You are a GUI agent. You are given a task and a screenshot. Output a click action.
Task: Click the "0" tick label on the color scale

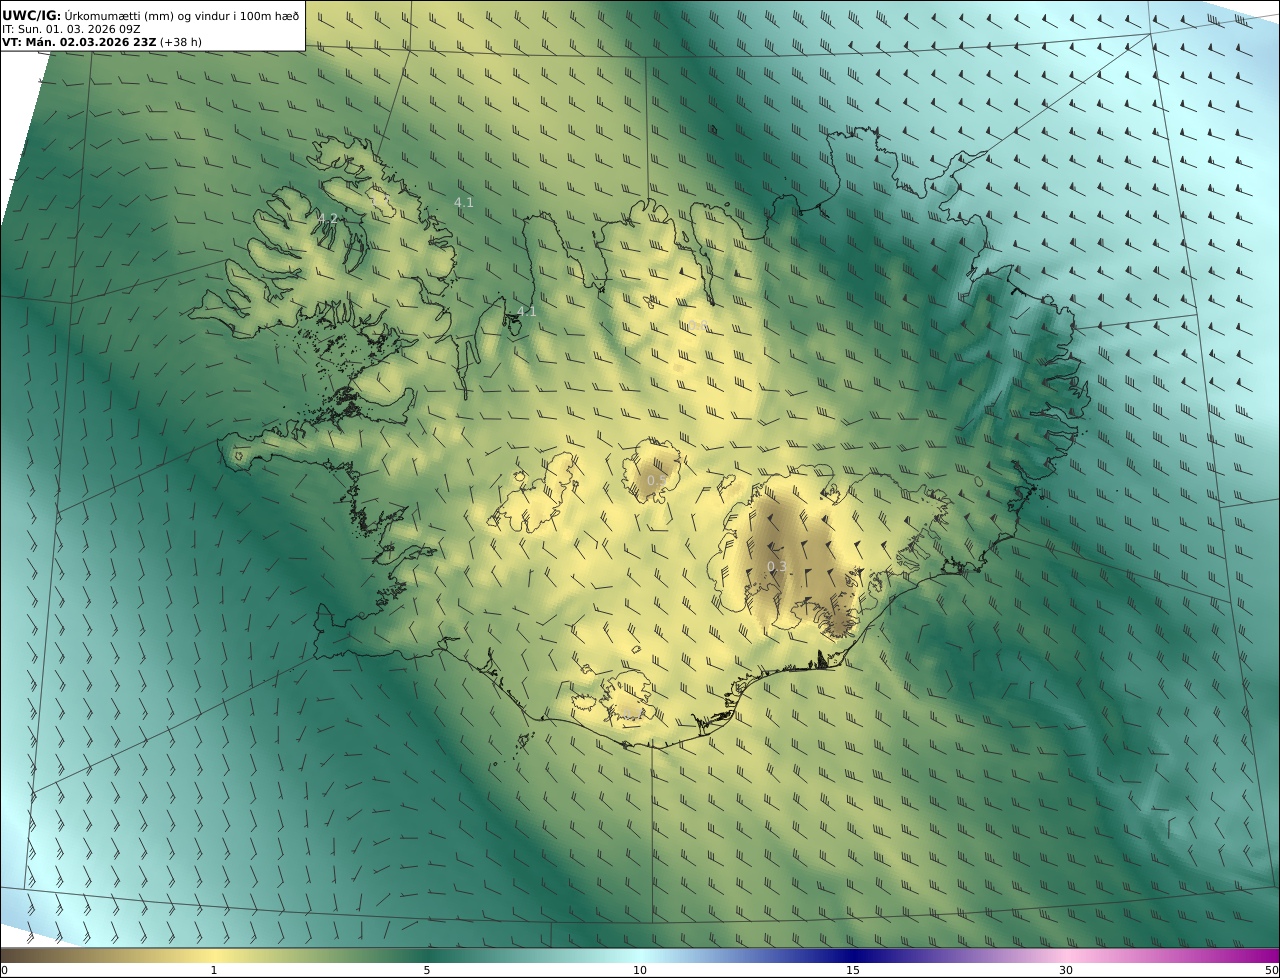(4, 970)
